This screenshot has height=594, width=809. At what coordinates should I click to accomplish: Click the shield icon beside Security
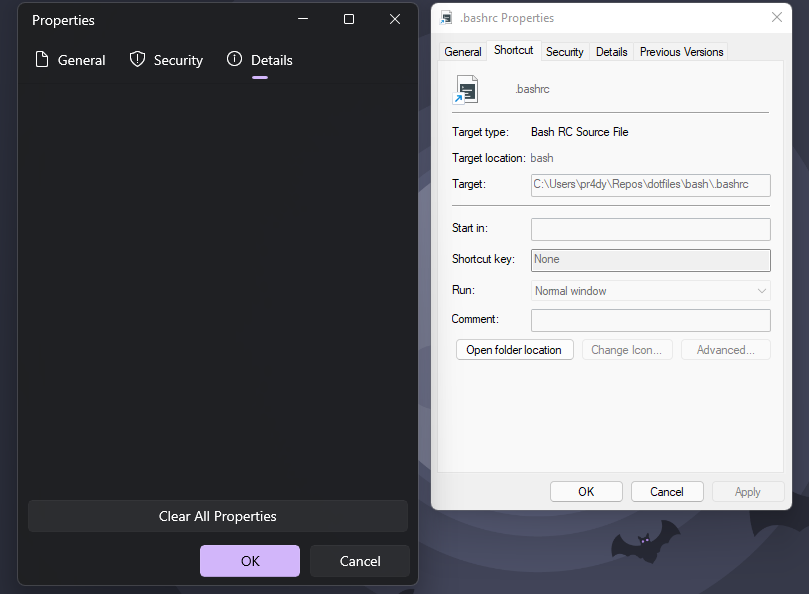(137, 59)
